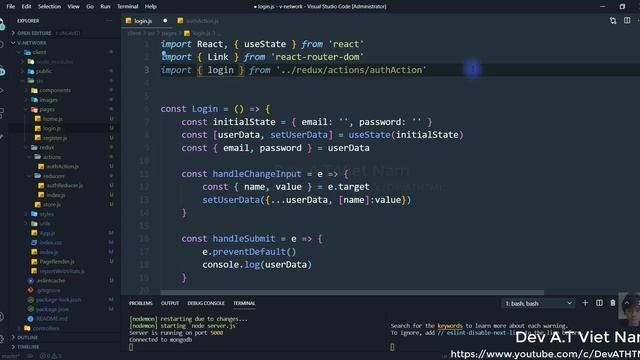This screenshot has height=360, width=640.
Task: Expand the controllers folder
Action: pyautogui.click(x=46, y=328)
